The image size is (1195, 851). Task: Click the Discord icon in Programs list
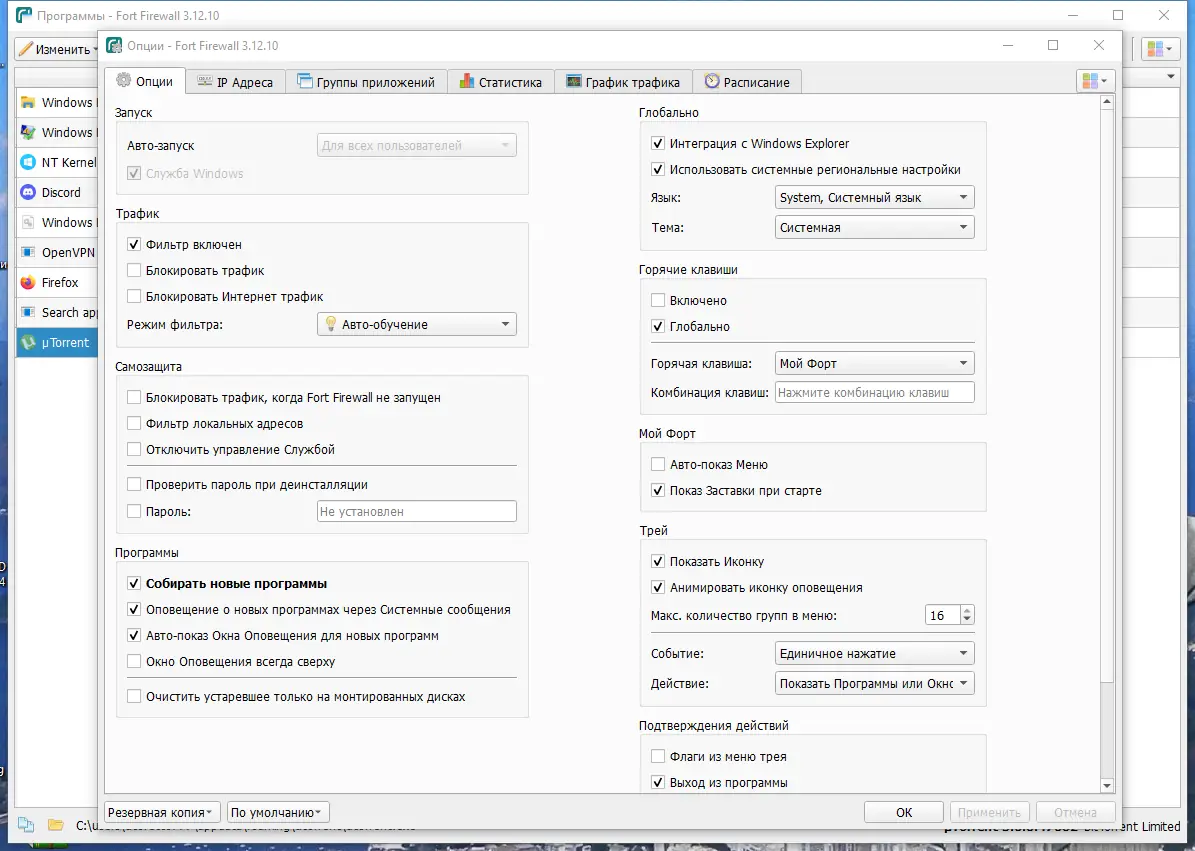pyautogui.click(x=28, y=192)
